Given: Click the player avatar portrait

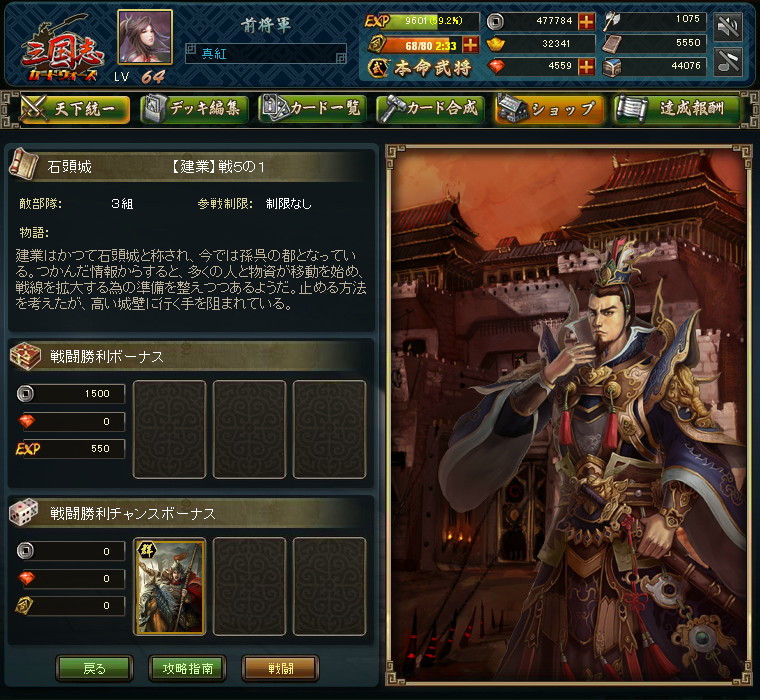Looking at the screenshot, I should tap(145, 37).
